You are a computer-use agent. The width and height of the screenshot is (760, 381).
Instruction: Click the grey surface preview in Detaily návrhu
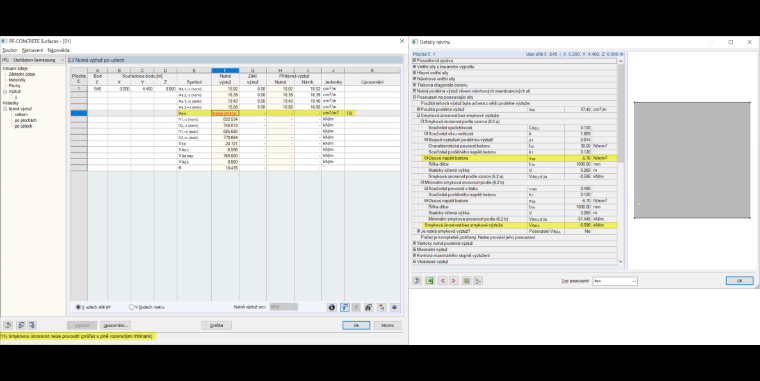[692, 160]
